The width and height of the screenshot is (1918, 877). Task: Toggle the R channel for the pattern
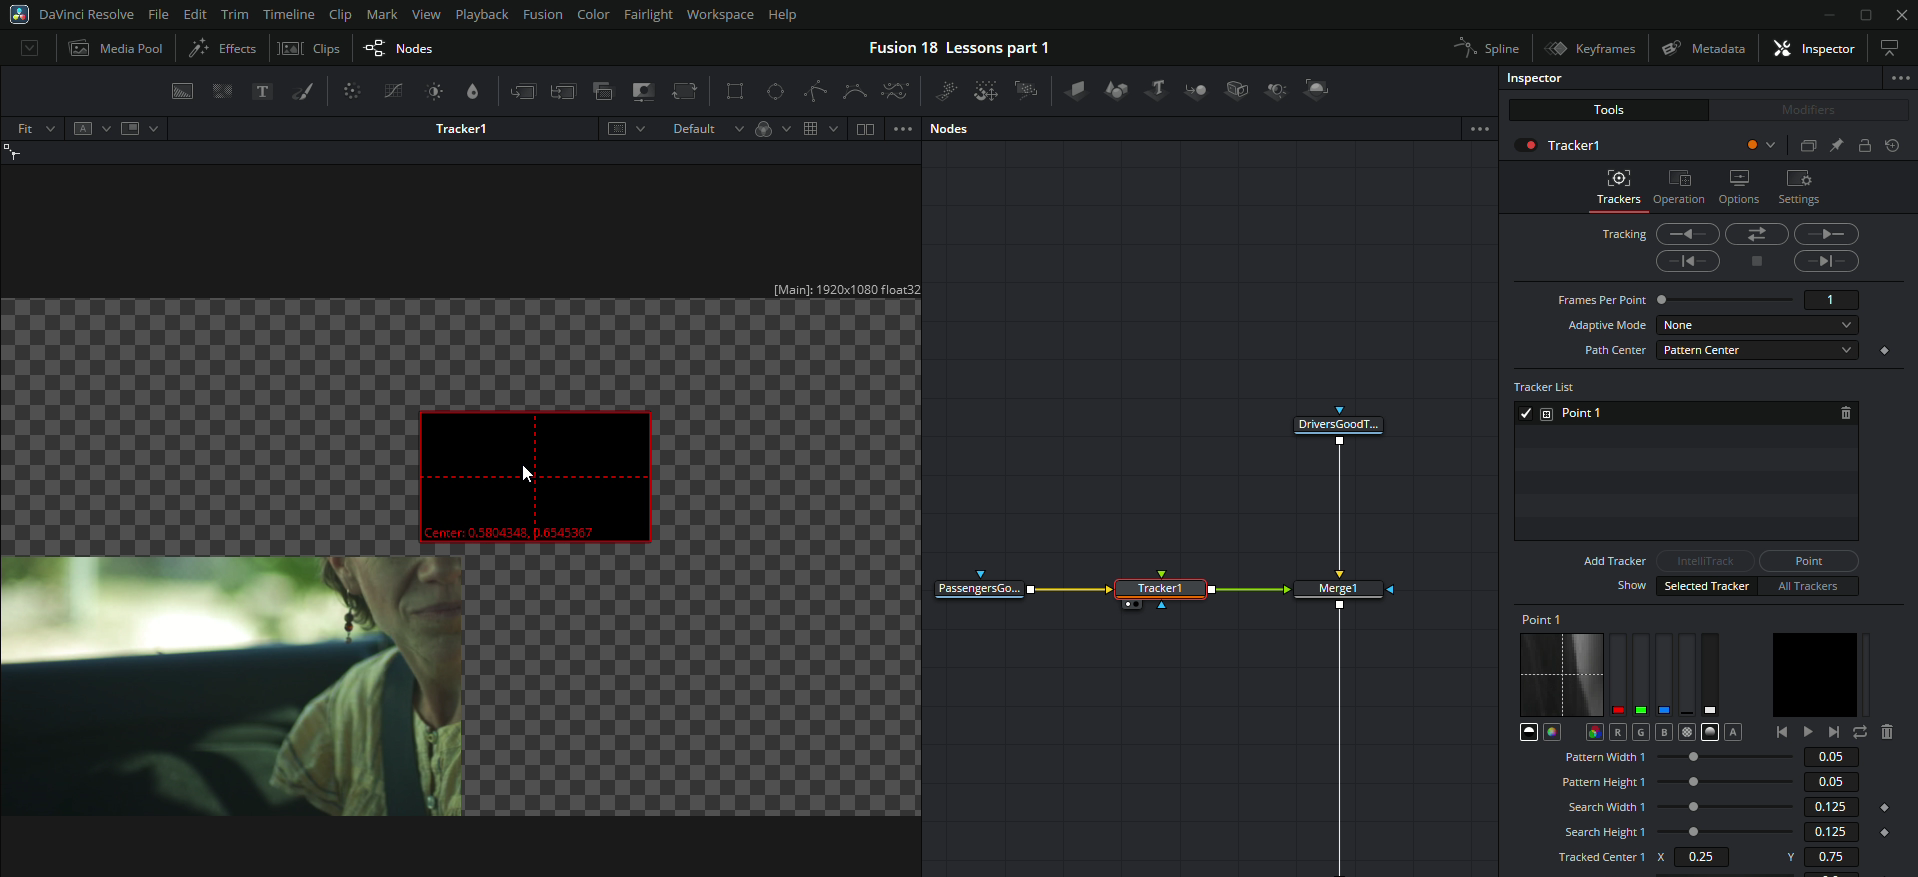pyautogui.click(x=1617, y=732)
